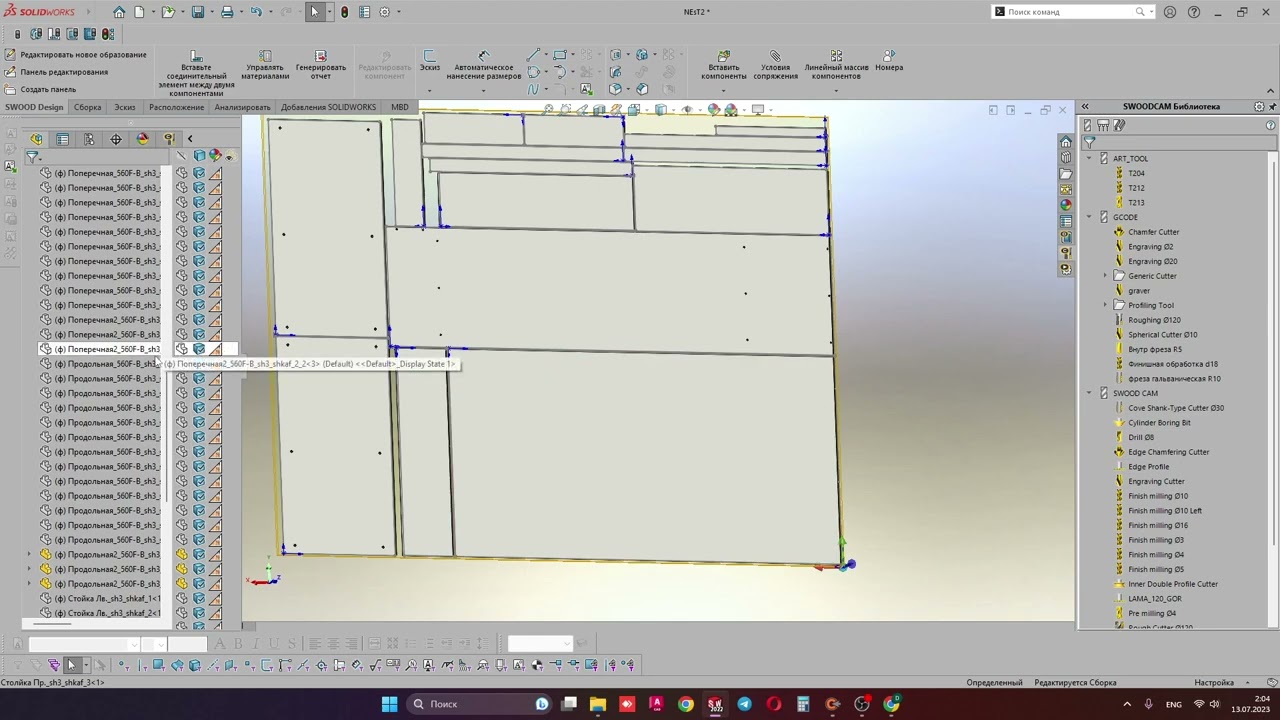The height and width of the screenshot is (720, 1280).
Task: Click Генерировать отчет tool
Action: [321, 66]
